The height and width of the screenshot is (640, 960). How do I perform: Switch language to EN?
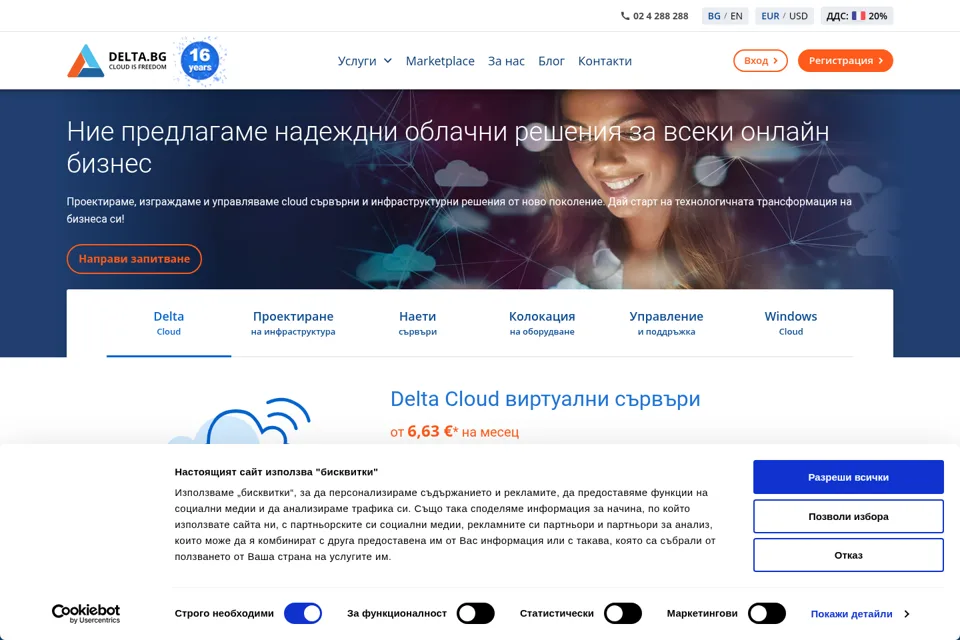point(737,16)
